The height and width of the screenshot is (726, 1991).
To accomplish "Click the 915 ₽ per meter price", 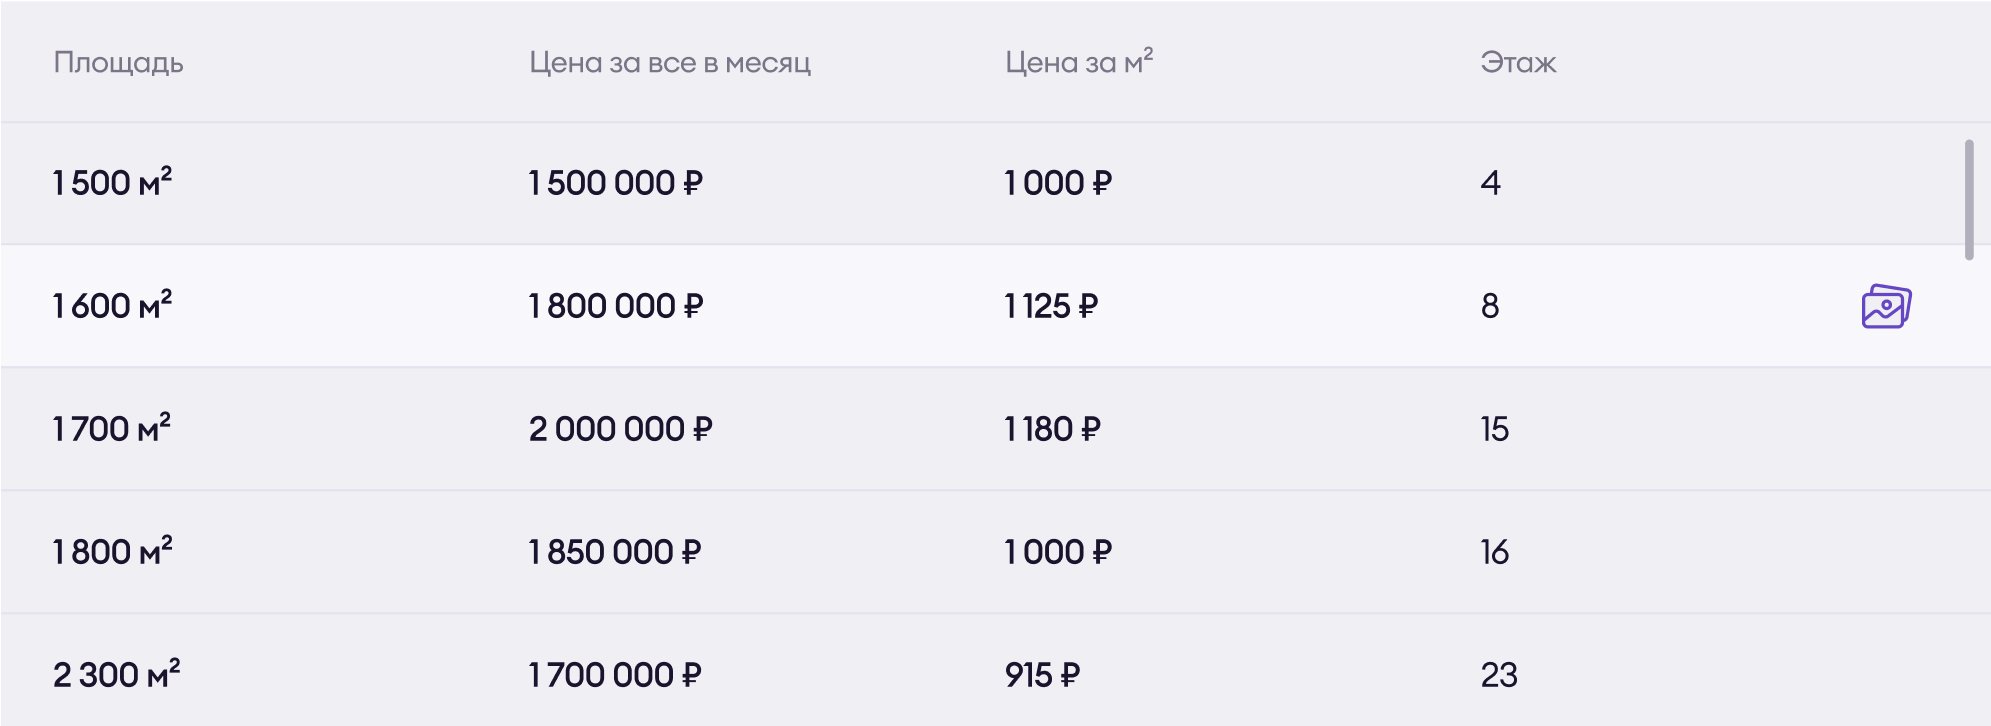I will [x=1042, y=675].
